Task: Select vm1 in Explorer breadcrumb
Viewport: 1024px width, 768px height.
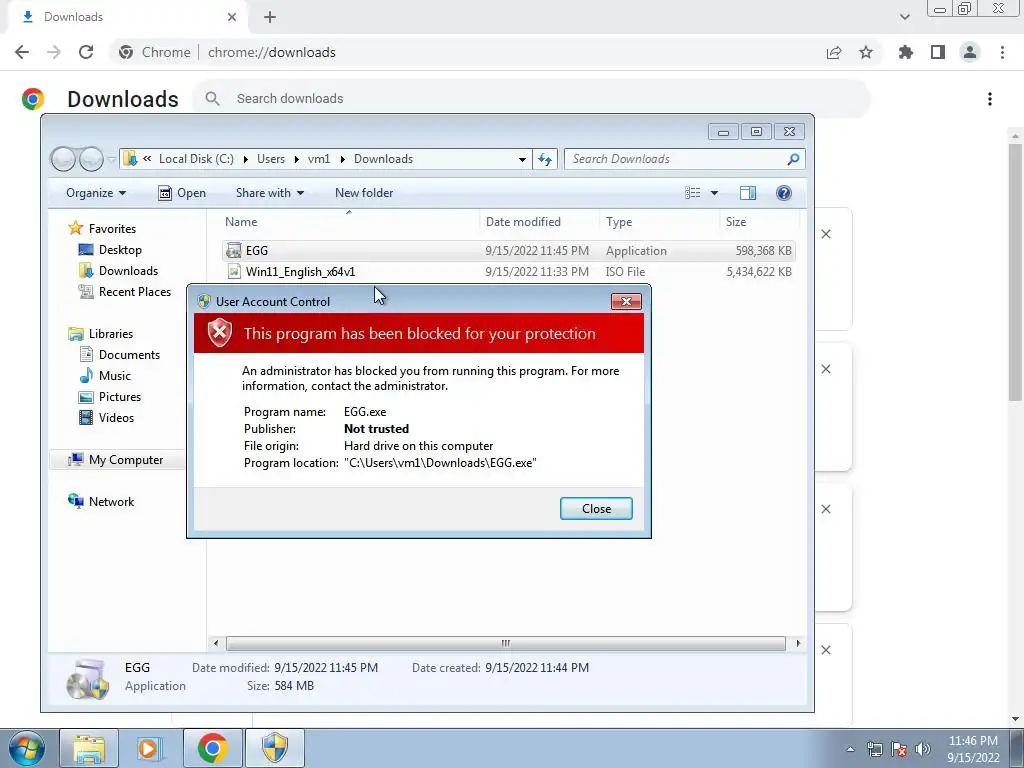Action: [x=319, y=159]
